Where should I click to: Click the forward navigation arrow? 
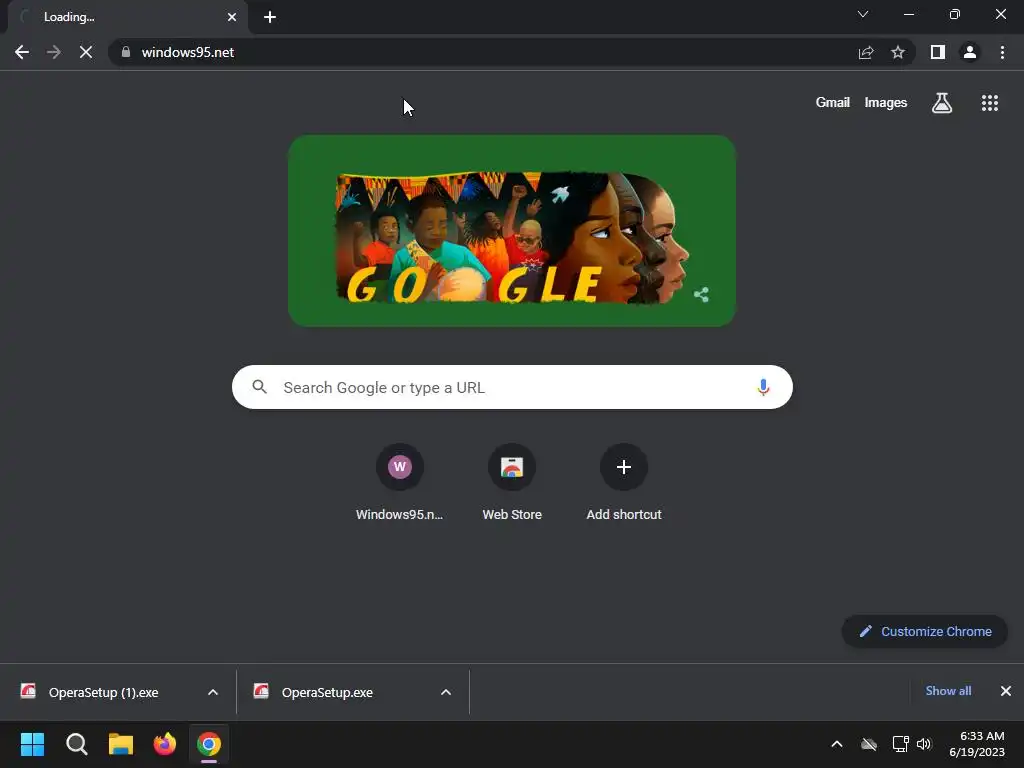point(54,52)
